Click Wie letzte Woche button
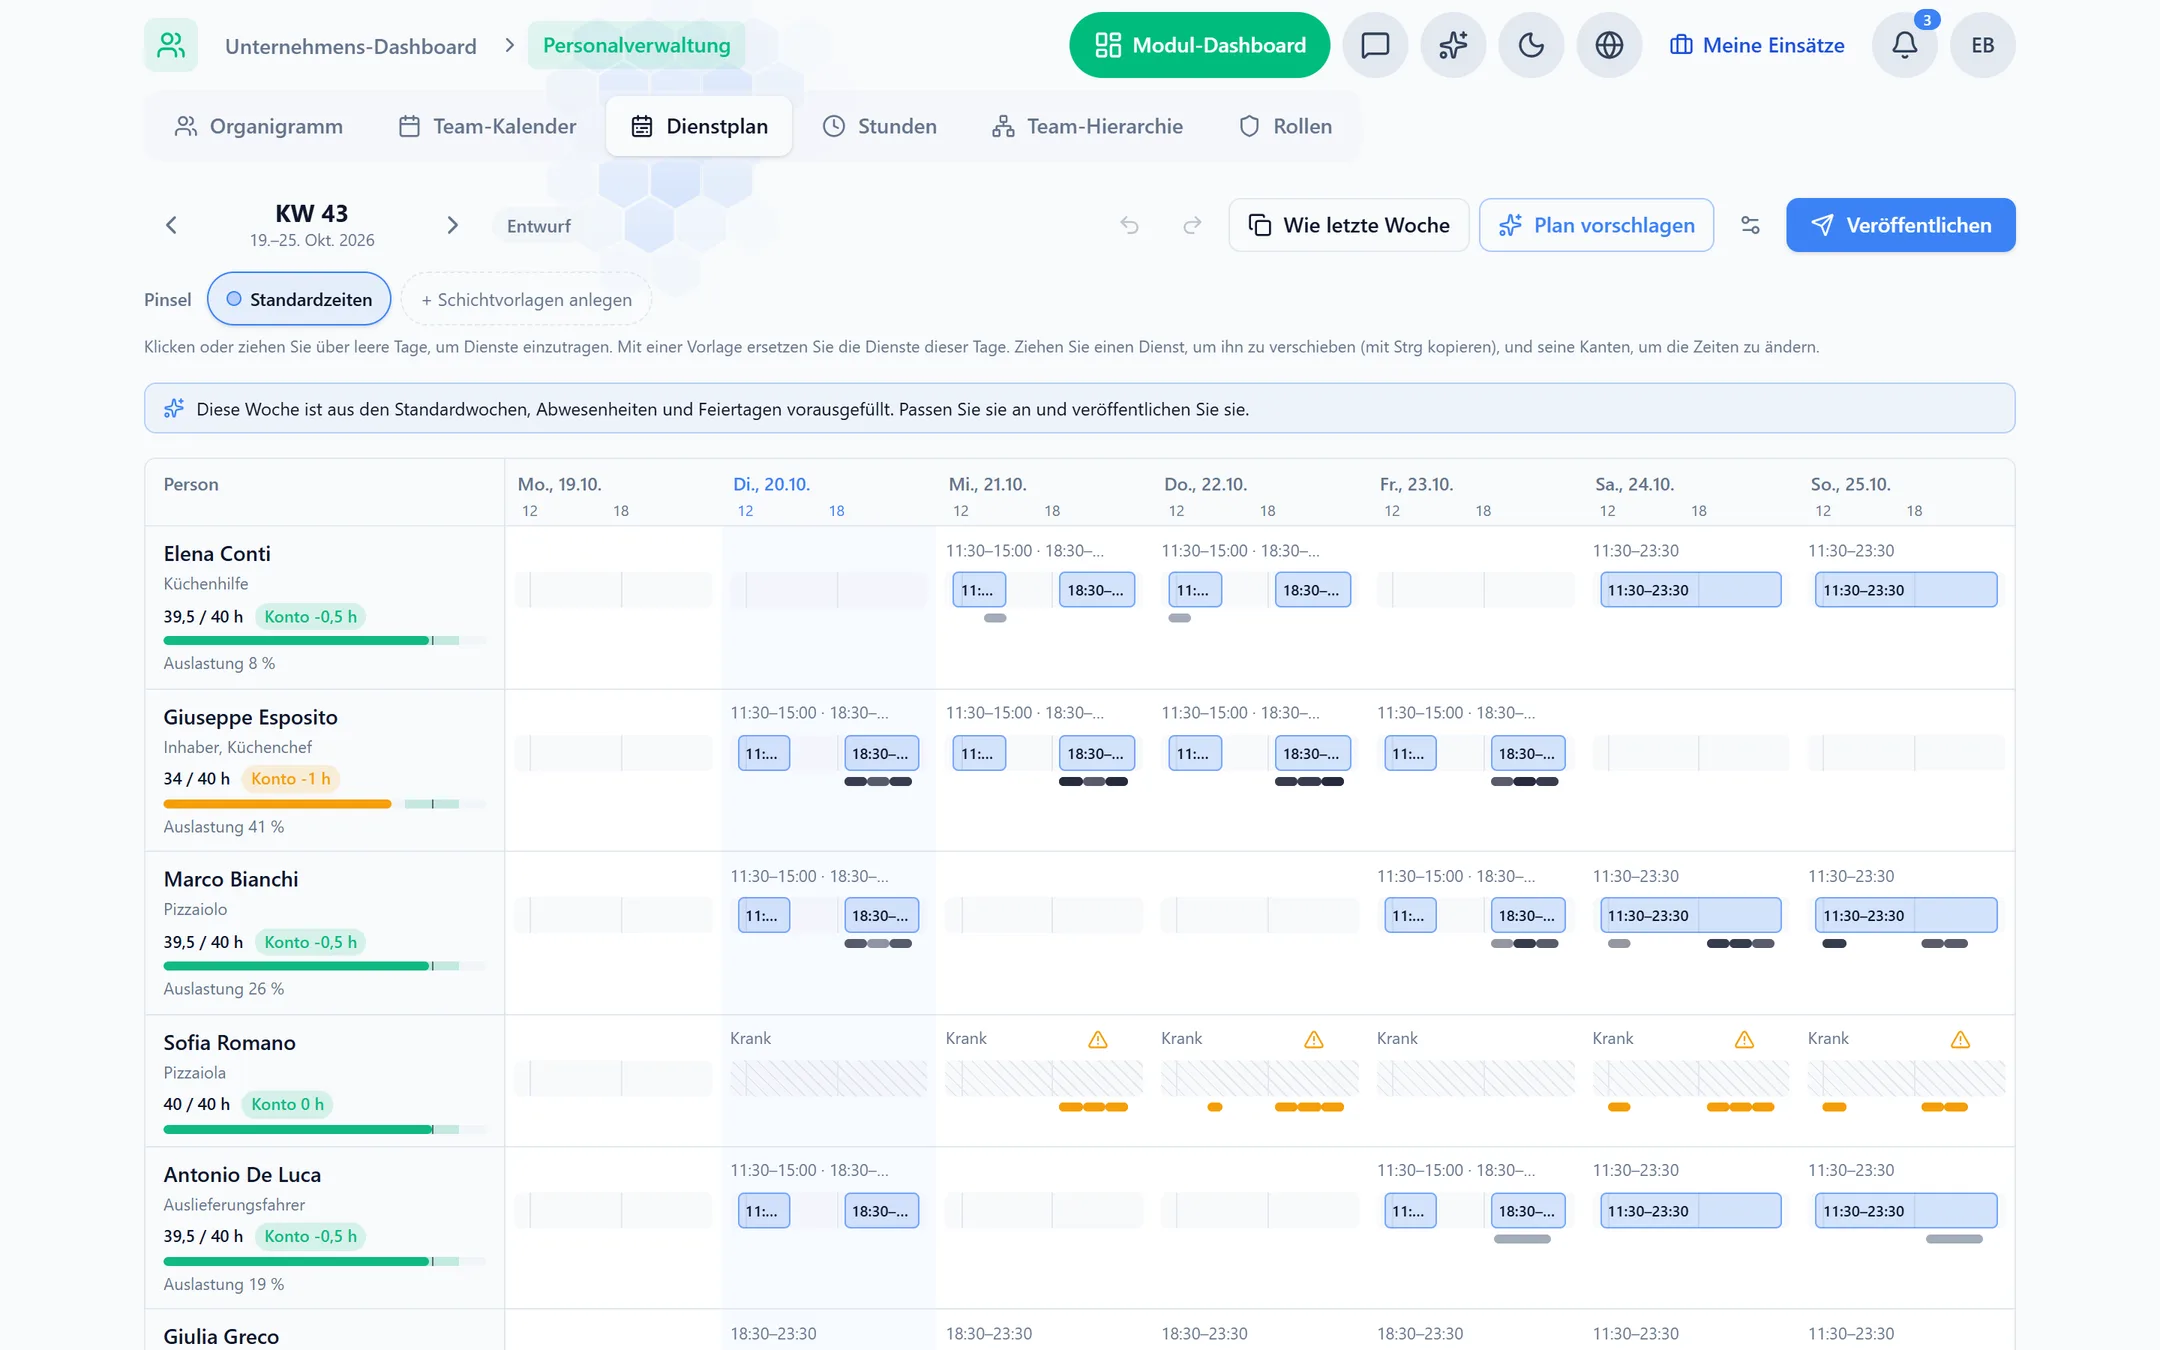 pos(1348,225)
